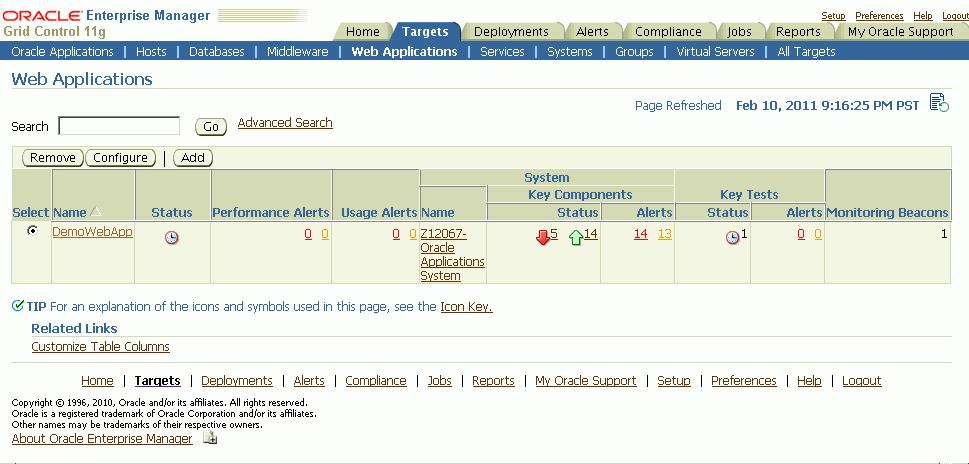This screenshot has height=464, width=969.
Task: Open All Targets subtab
Action: coord(806,52)
